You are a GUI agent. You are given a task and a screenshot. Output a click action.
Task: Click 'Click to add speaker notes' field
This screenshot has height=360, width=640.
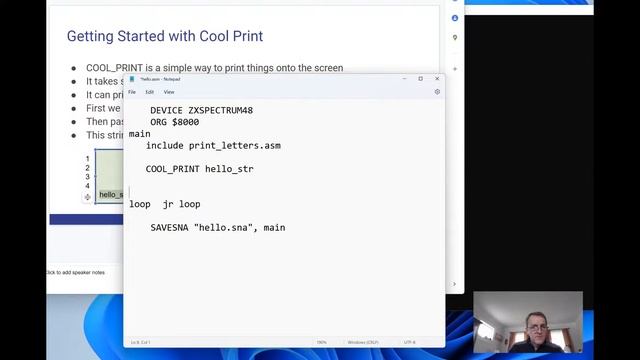pos(76,273)
